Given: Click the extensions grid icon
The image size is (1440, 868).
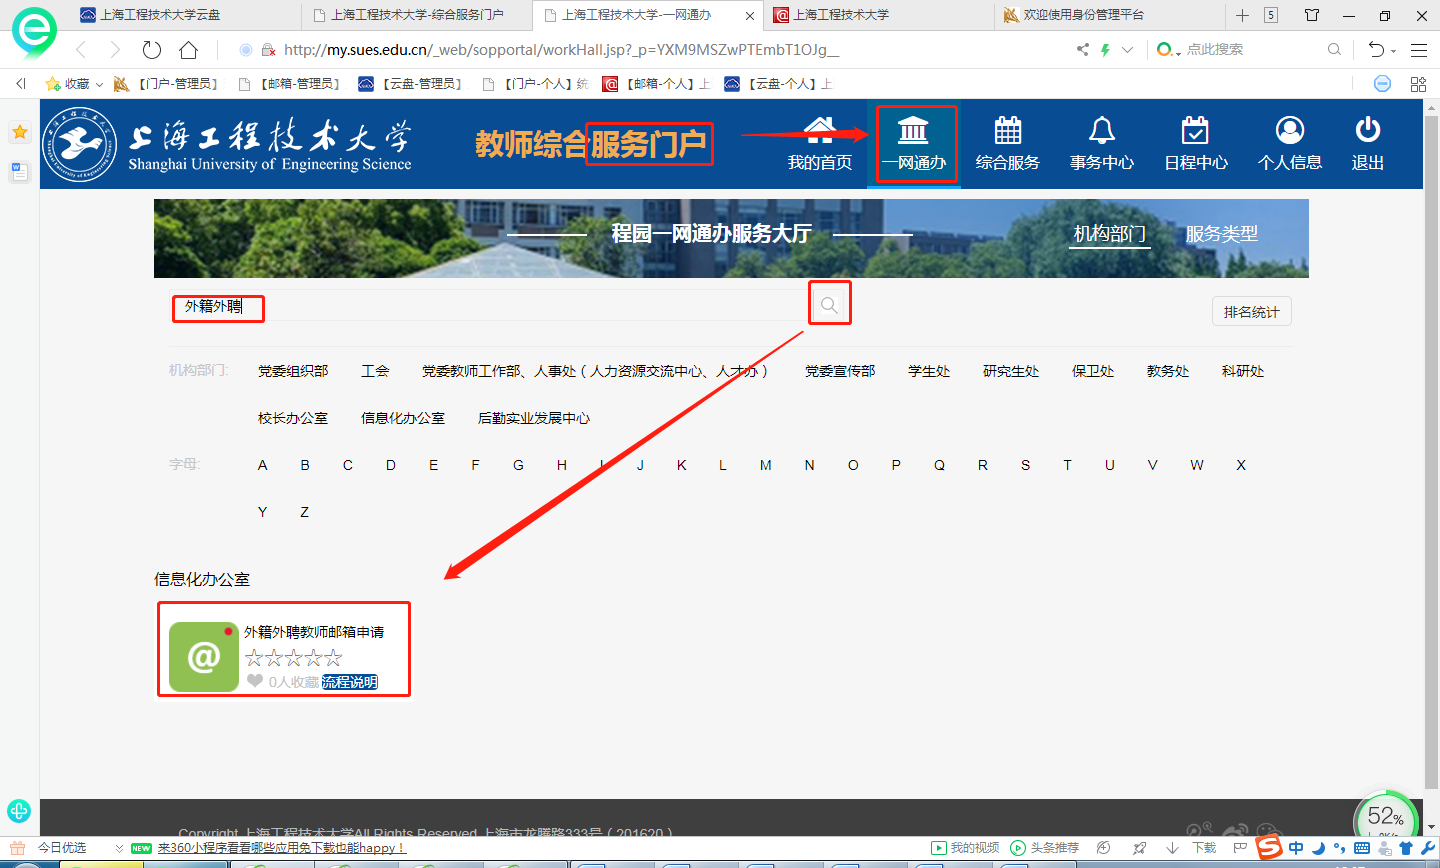Looking at the screenshot, I should (1418, 84).
